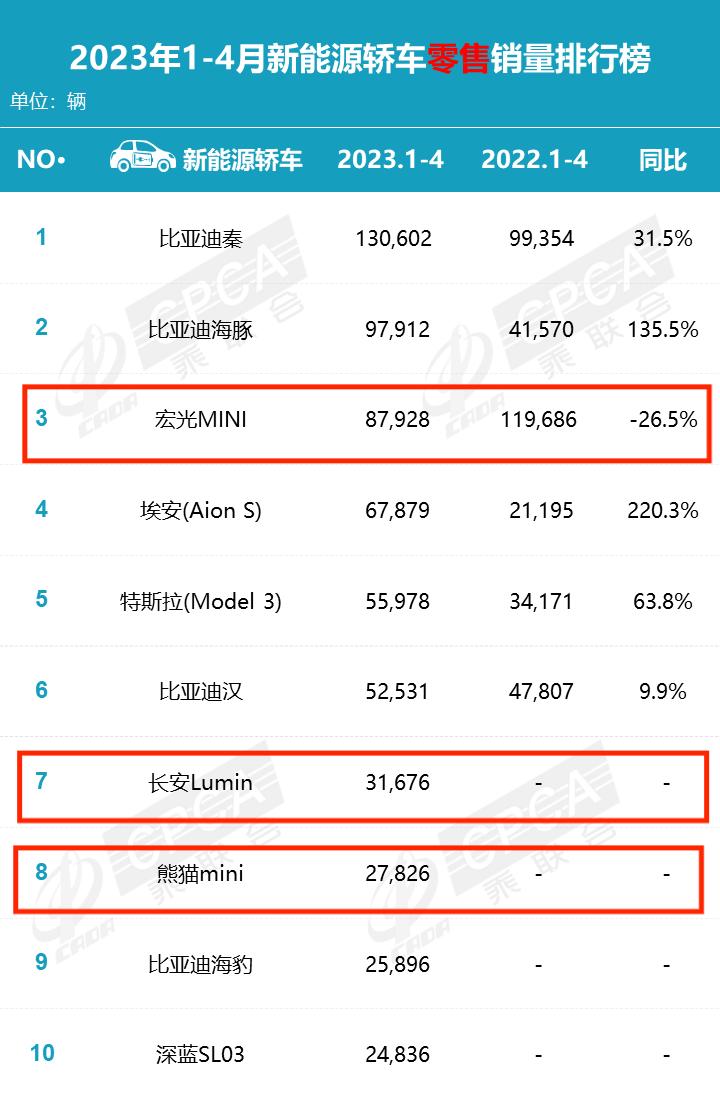Click the chart title 零售 text
720x1096 pixels.
457,59
